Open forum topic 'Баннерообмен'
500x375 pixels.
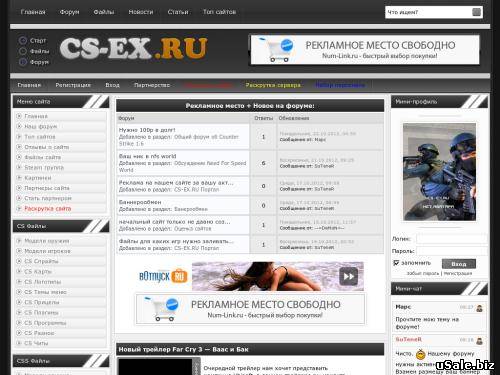click(x=140, y=202)
